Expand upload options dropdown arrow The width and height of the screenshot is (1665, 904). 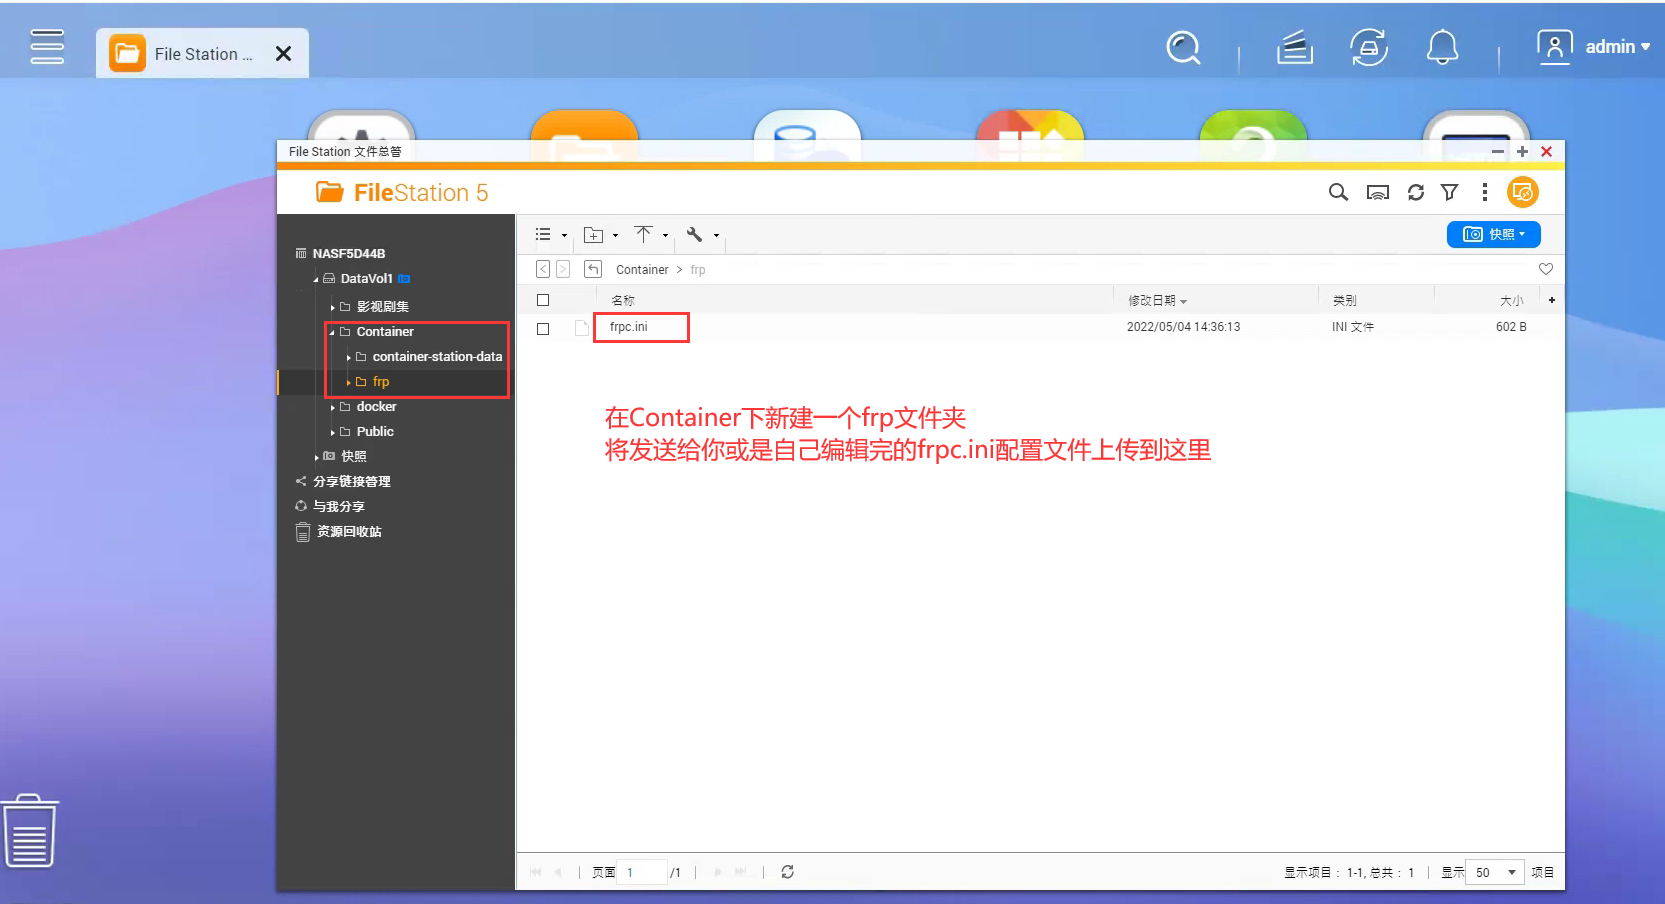[665, 236]
